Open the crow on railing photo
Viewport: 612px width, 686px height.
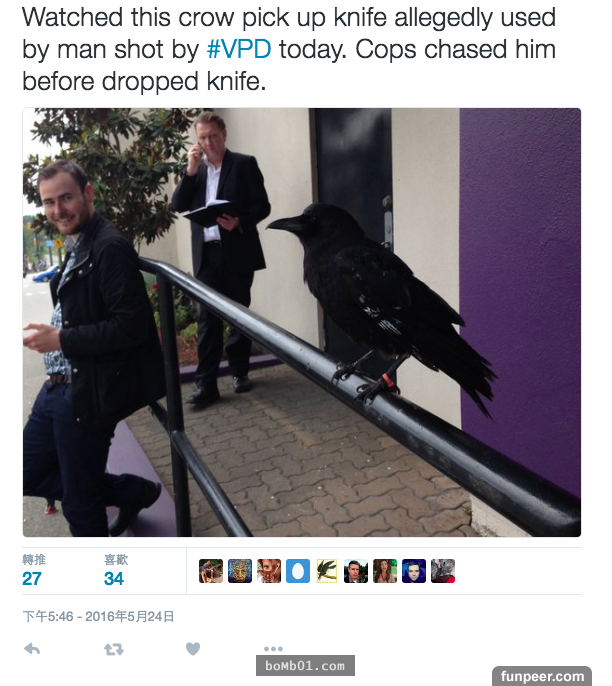coord(302,322)
